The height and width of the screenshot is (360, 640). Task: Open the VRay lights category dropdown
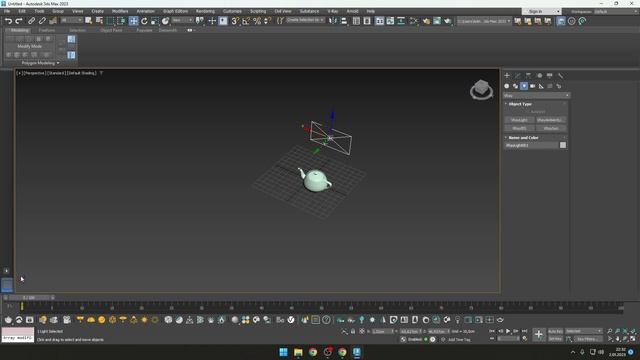coord(536,96)
